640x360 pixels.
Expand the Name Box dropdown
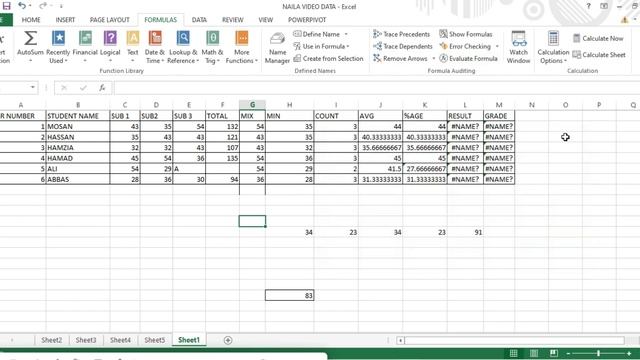coord(32,87)
